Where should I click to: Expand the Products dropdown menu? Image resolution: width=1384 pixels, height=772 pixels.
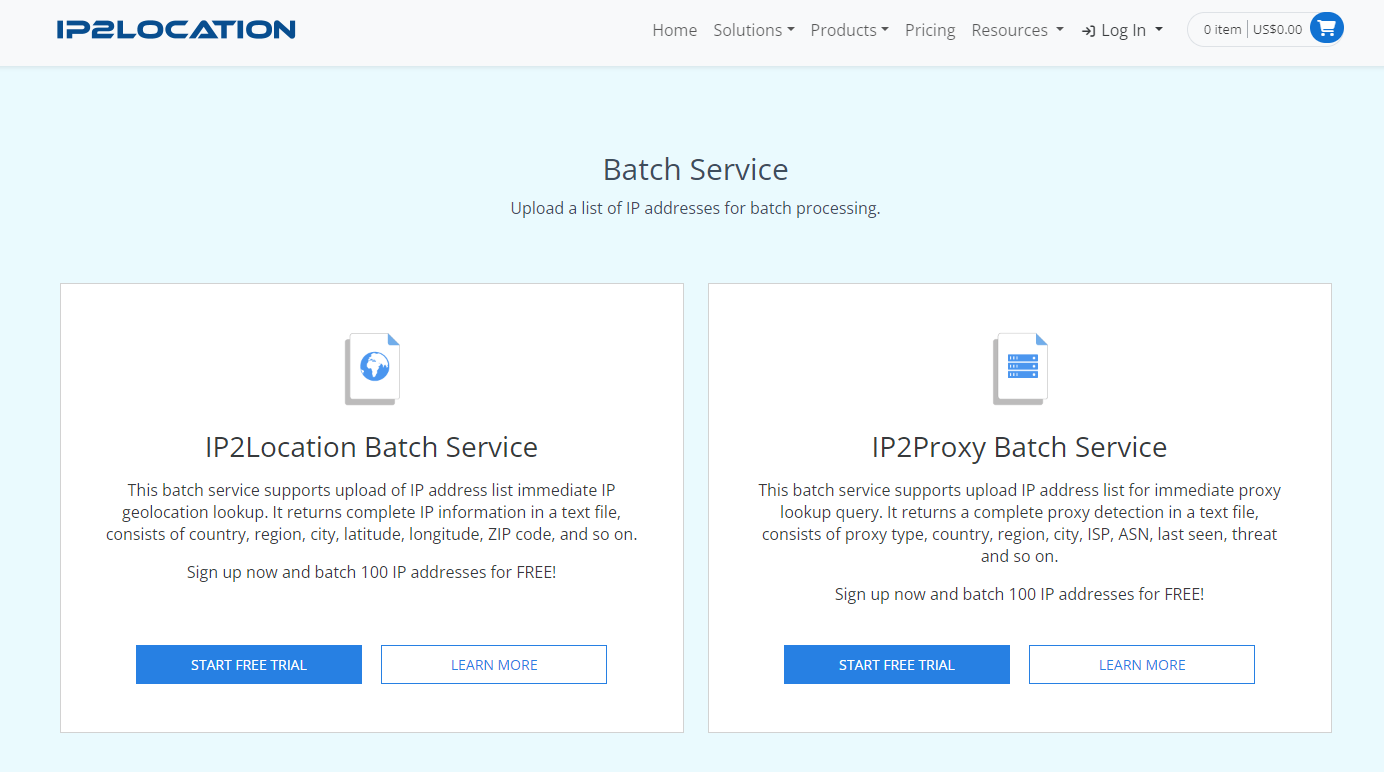click(850, 30)
